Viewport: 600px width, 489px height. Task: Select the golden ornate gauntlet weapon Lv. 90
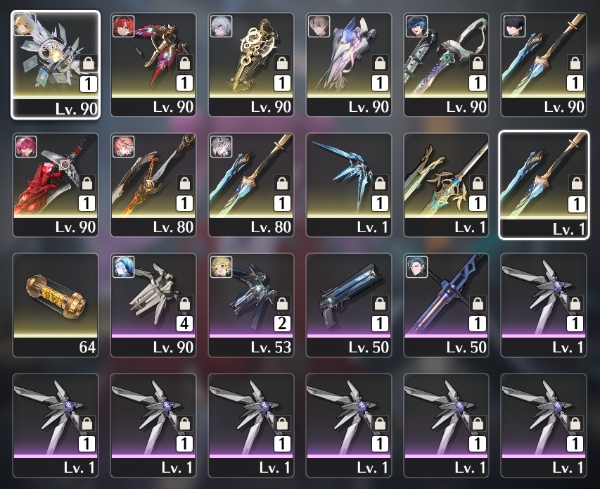click(251, 64)
